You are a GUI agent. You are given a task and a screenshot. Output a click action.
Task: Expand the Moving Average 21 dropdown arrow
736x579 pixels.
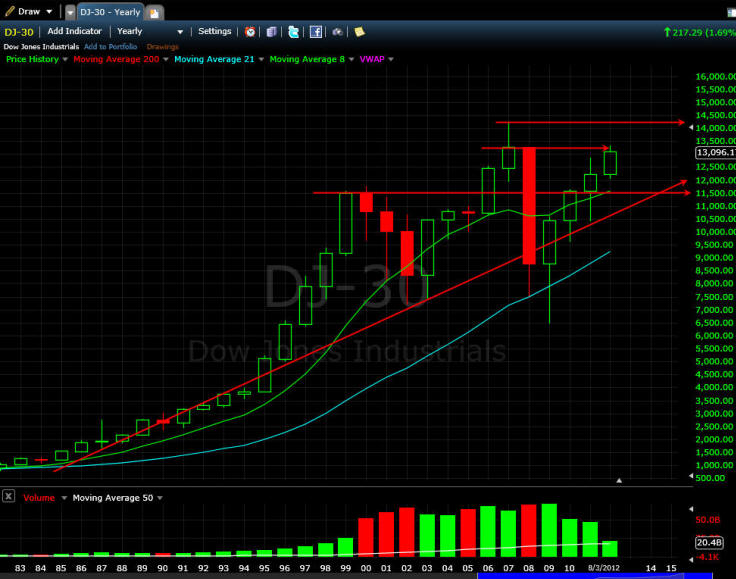(261, 59)
